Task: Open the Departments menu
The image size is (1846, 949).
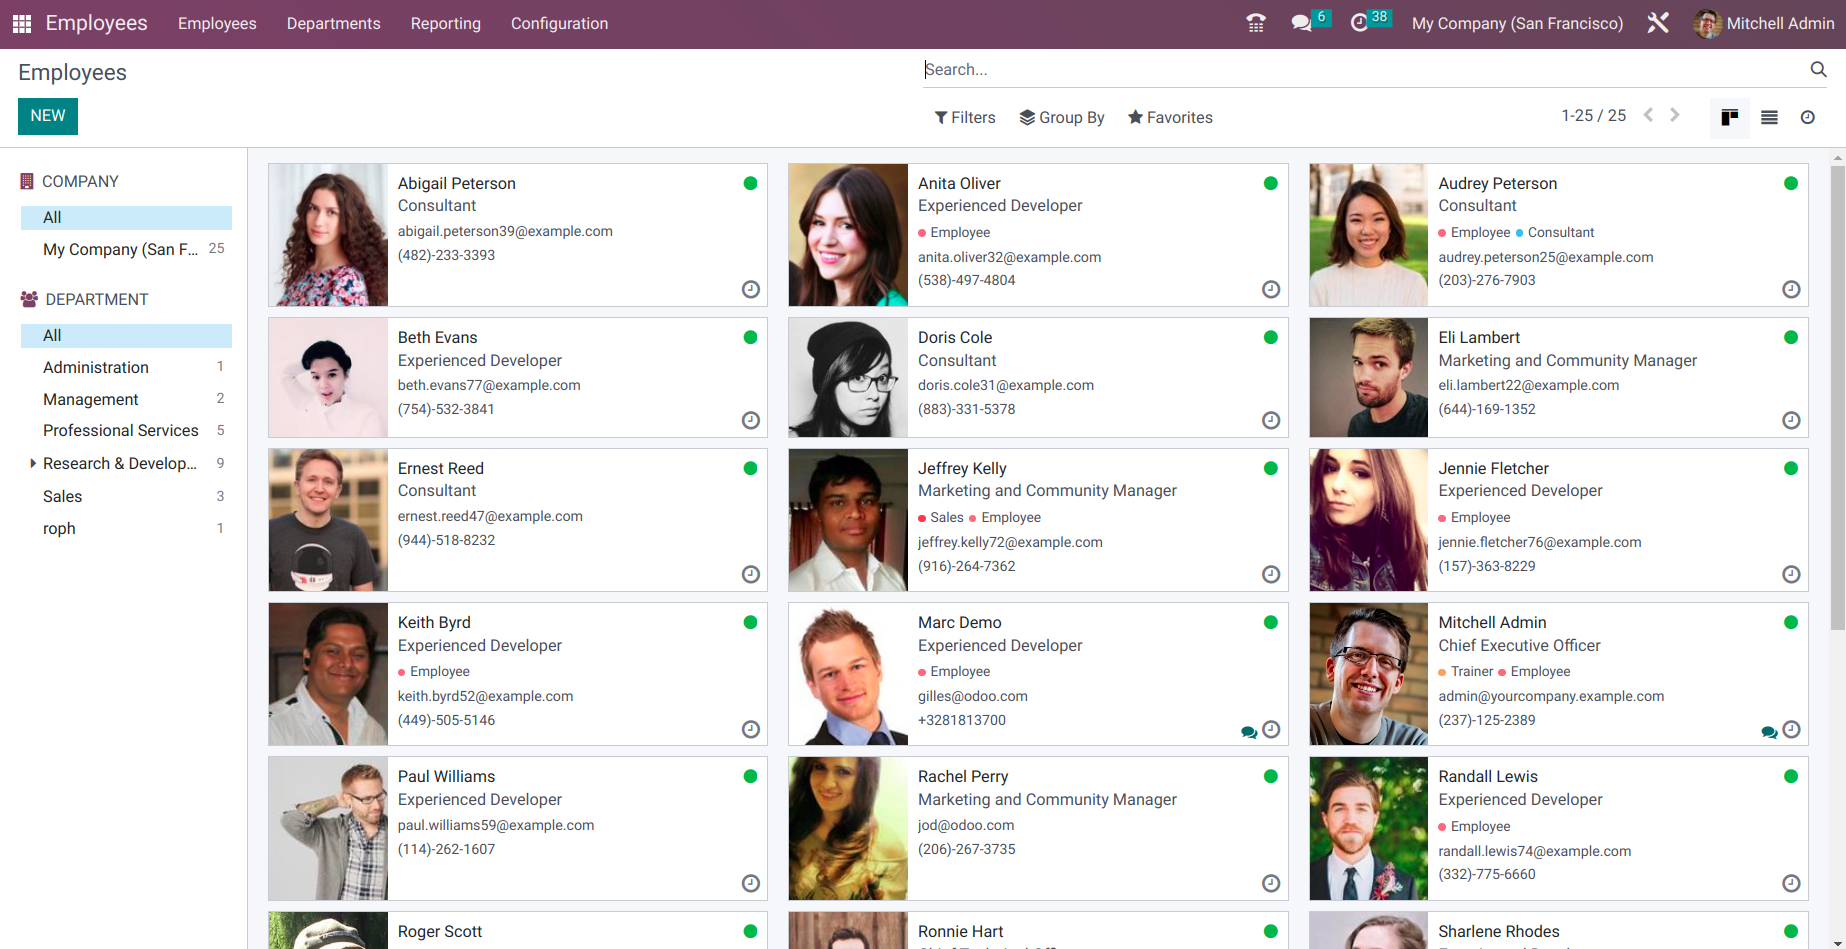Action: click(x=333, y=23)
